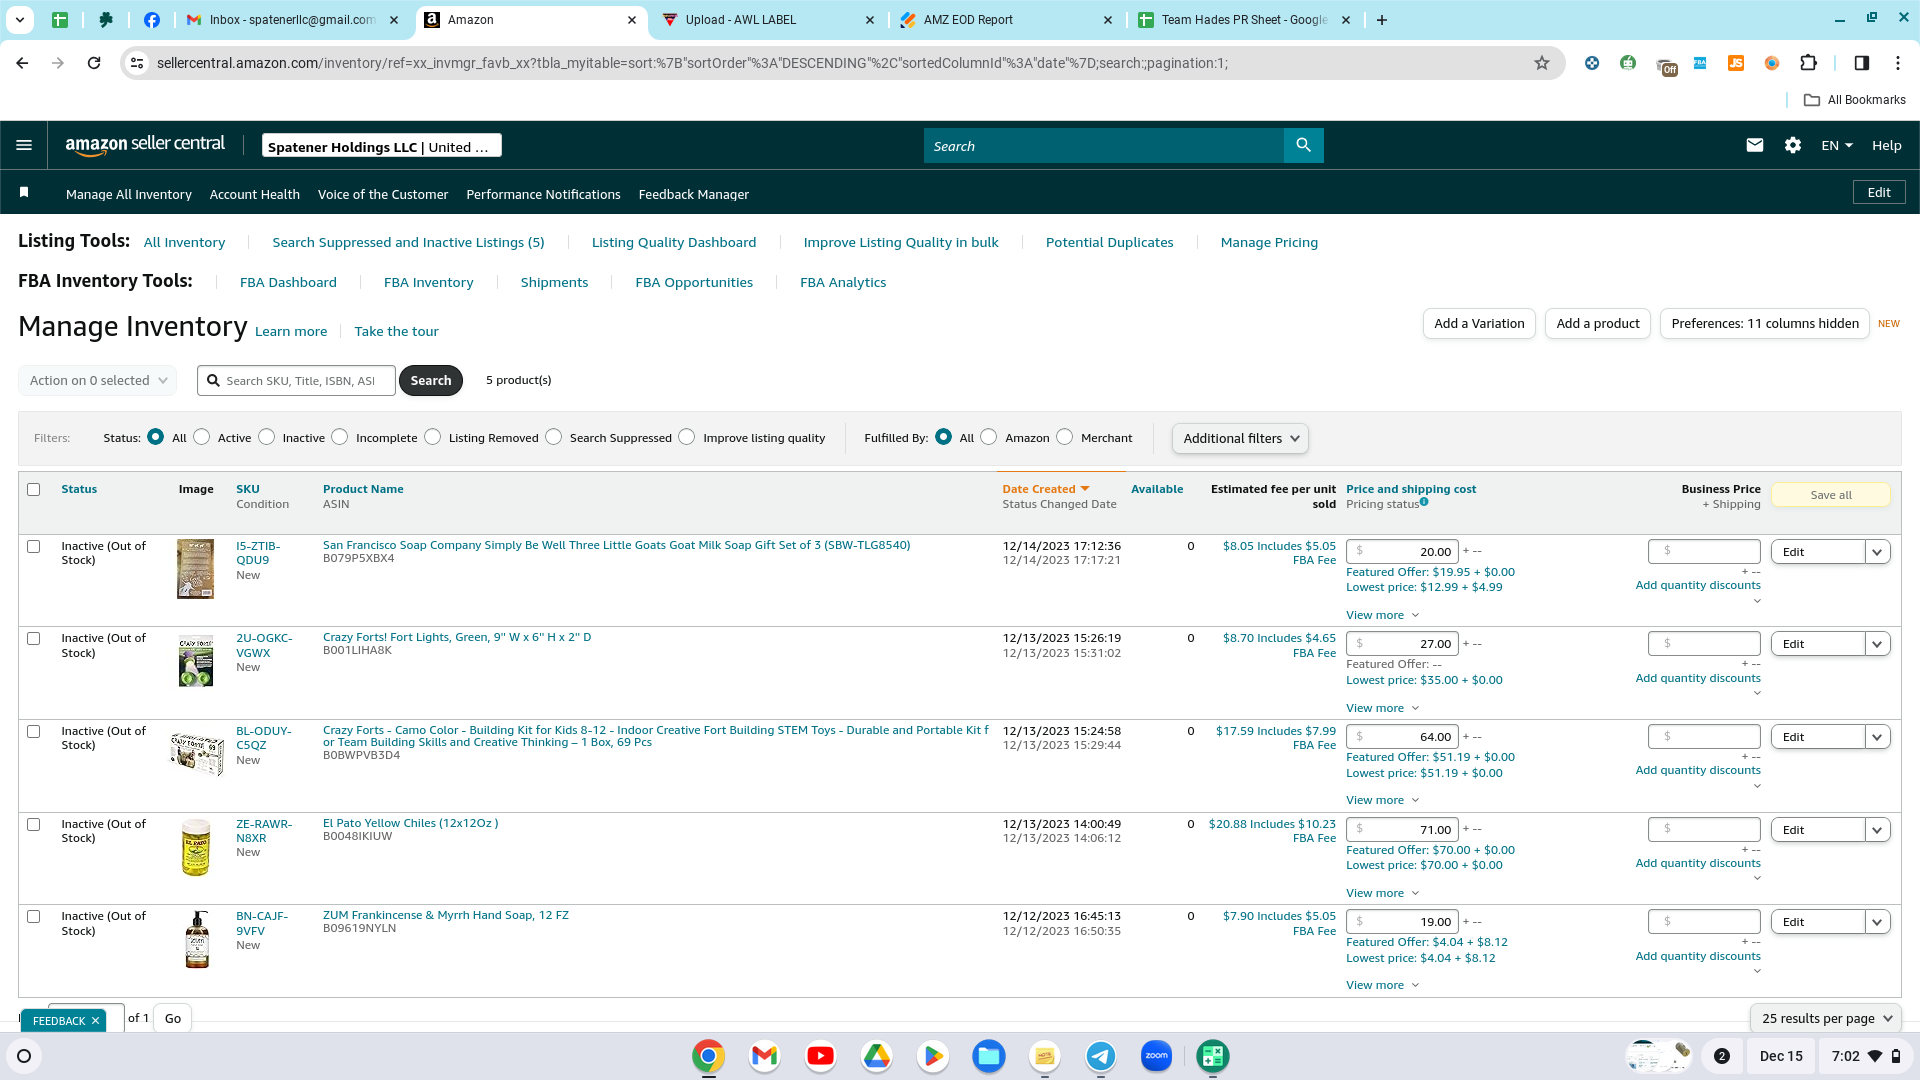
Task: Click the bookmark flag icon in navigation bar
Action: coord(24,192)
